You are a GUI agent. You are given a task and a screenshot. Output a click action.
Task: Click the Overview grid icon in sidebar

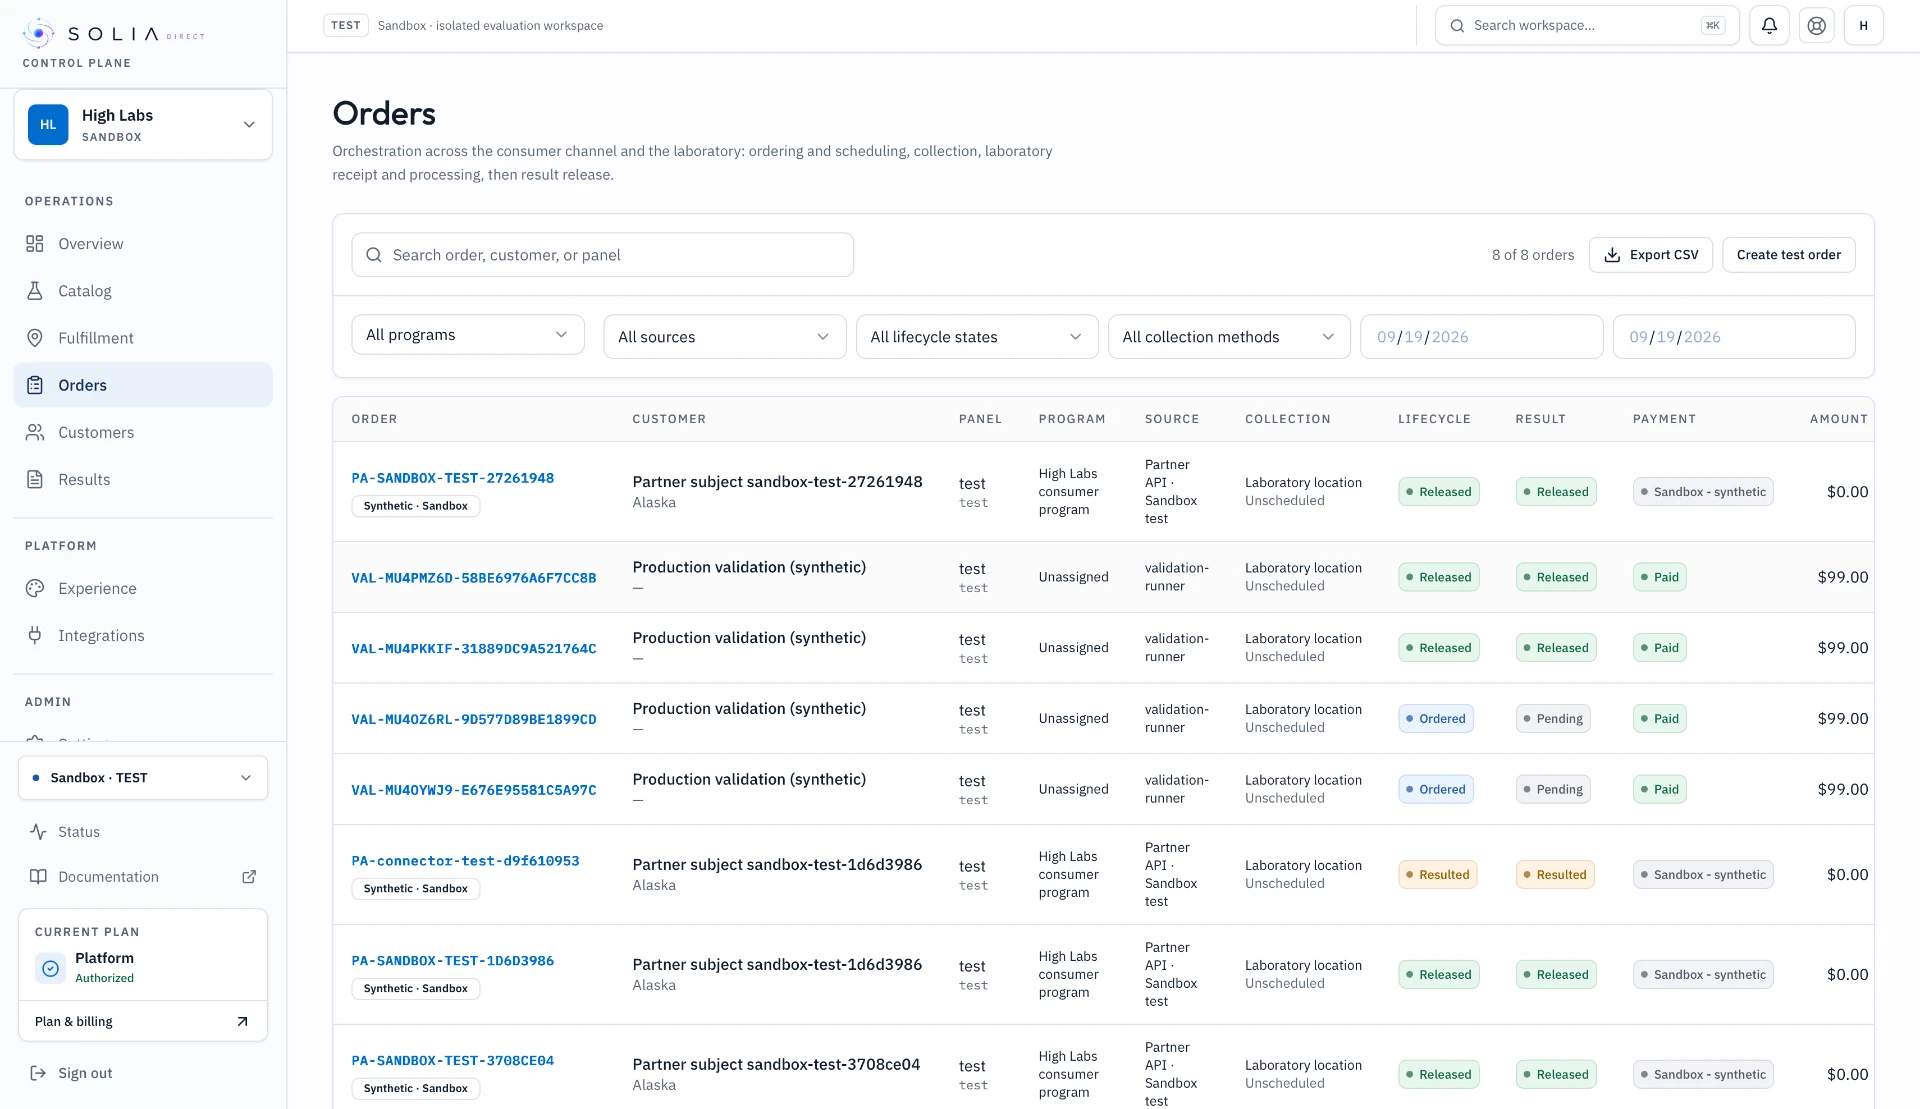[35, 244]
